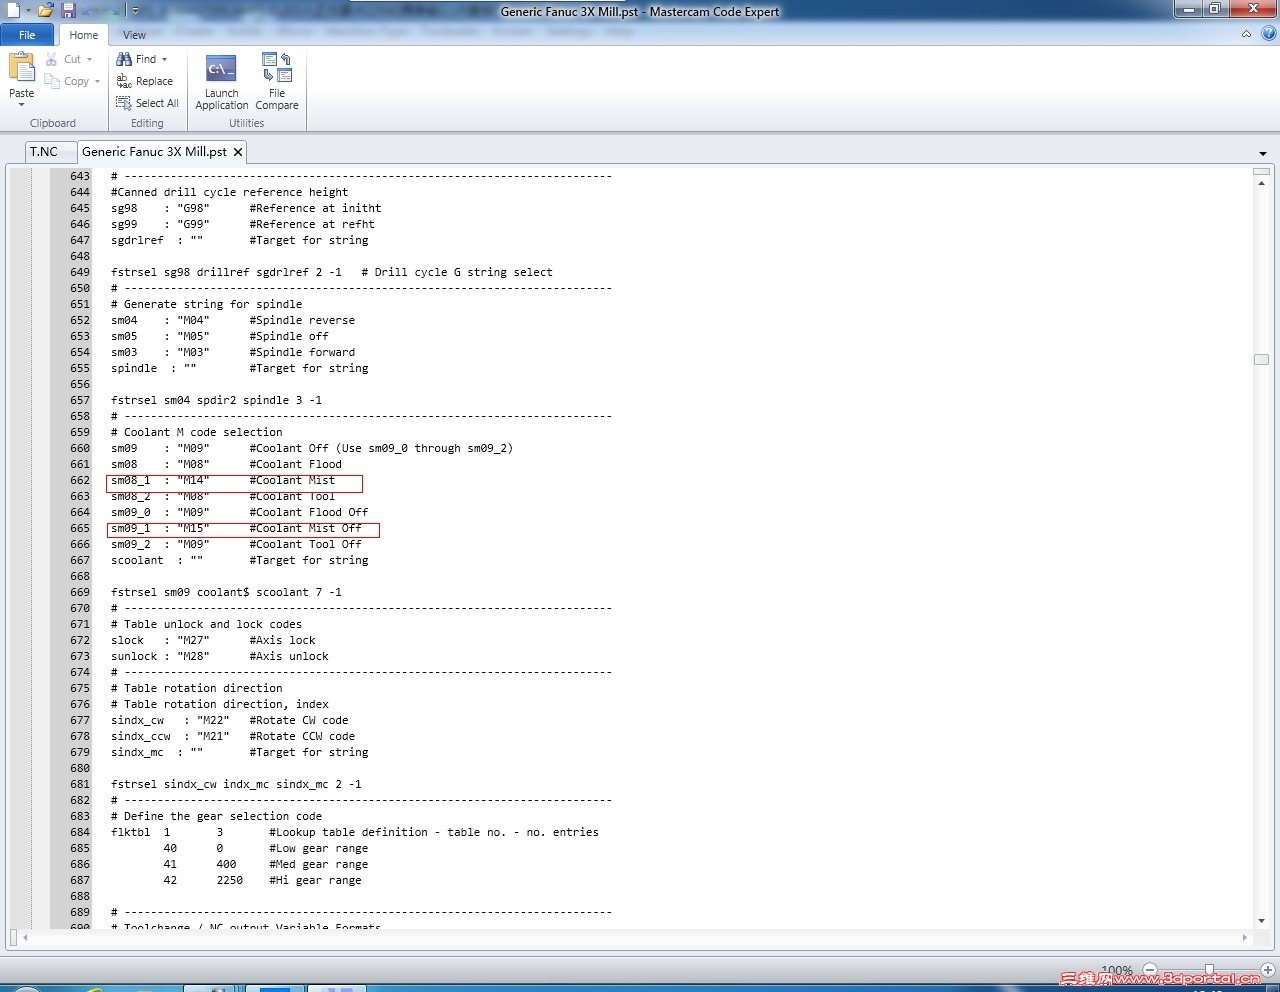Expand the arrow next to Cut

[89, 59]
